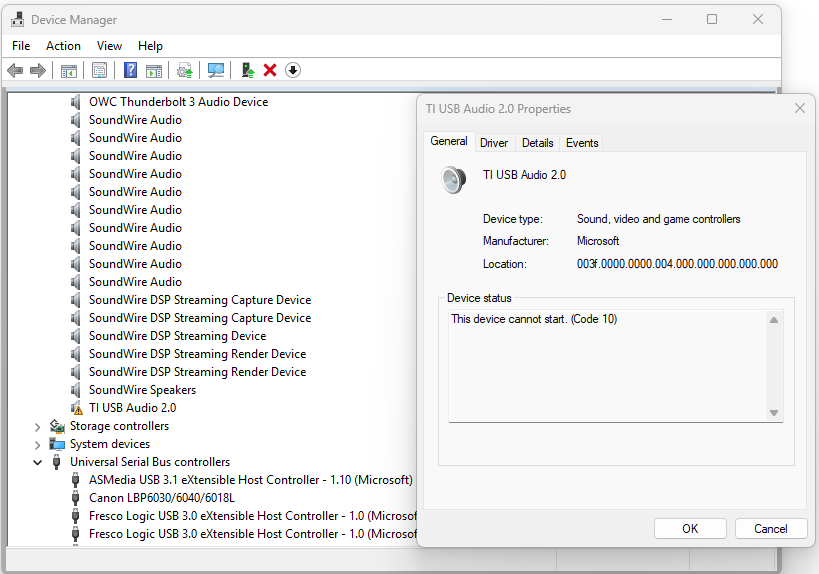Click the blue Help question-mark icon

(x=130, y=70)
